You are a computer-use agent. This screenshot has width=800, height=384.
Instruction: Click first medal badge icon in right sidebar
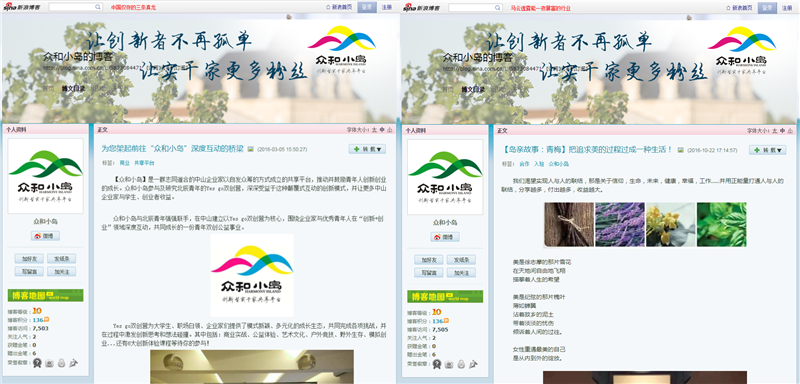[x=437, y=364]
